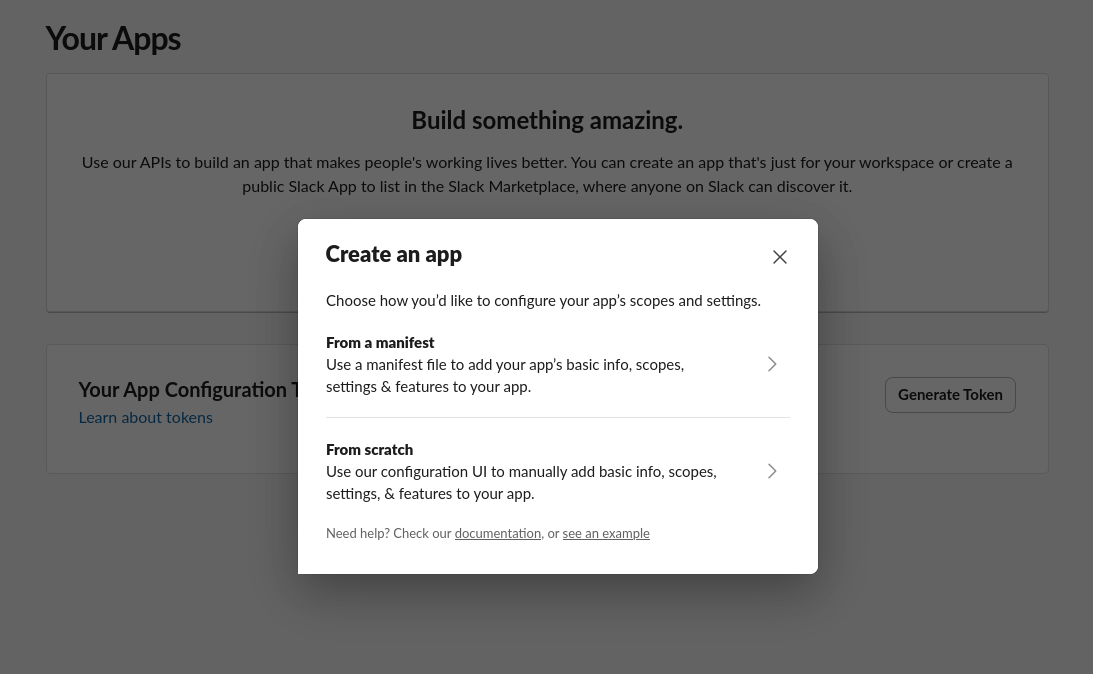
Task: Select the From a manifest heading
Action: click(380, 343)
